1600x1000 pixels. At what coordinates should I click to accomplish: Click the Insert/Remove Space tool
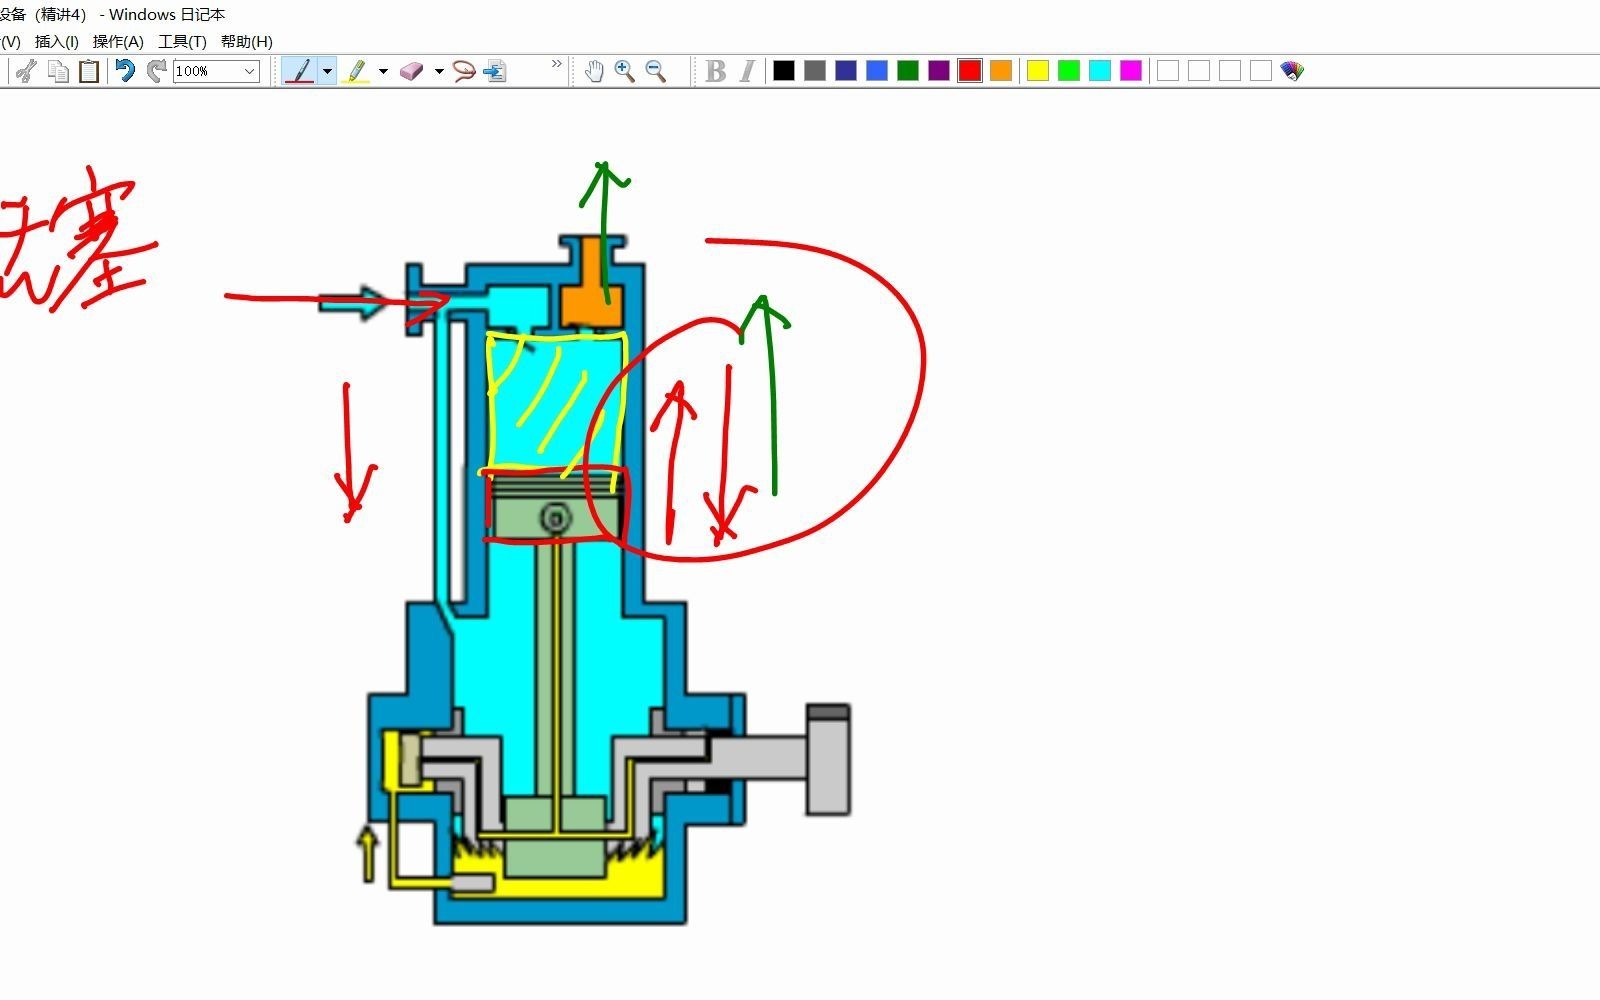click(495, 71)
